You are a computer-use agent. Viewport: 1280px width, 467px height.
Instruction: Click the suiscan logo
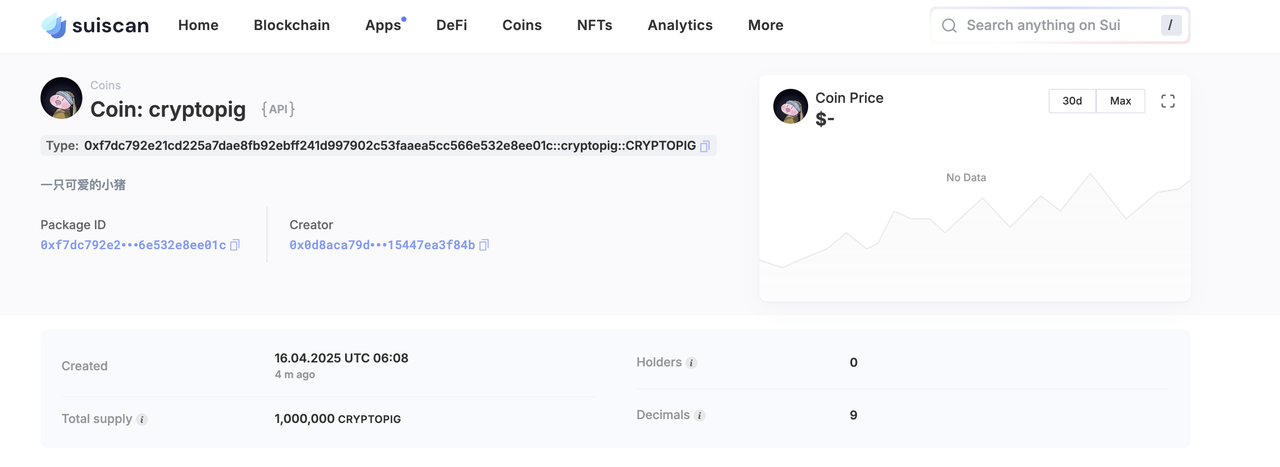coord(95,25)
